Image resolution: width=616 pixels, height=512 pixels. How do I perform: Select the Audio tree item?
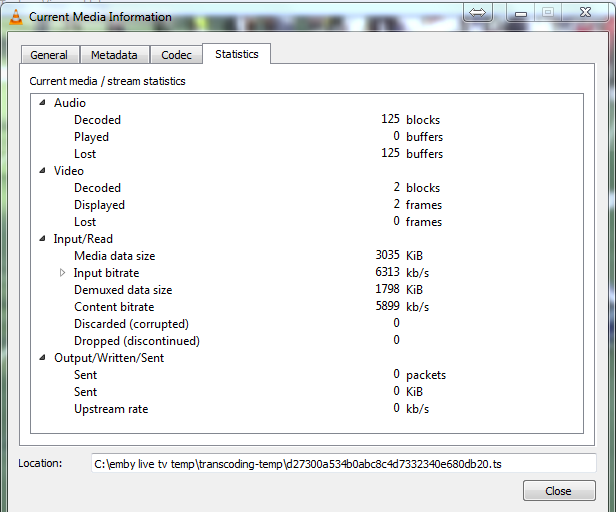[70, 103]
